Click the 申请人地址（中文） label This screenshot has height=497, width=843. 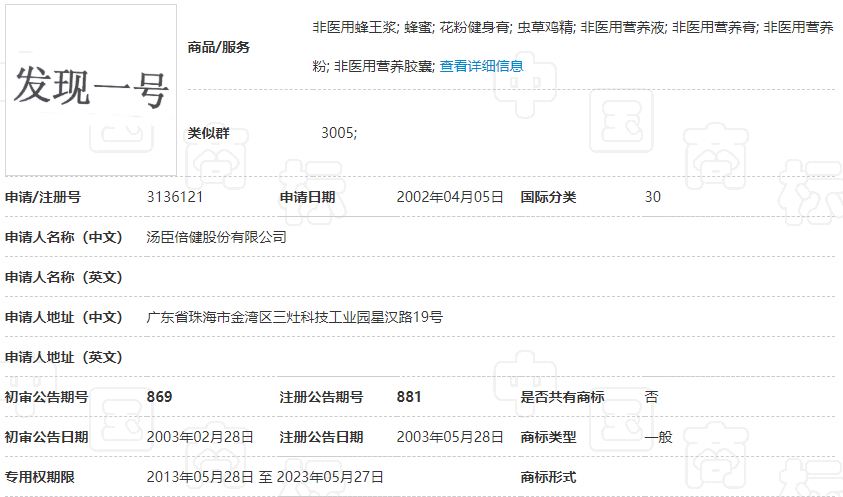click(63, 317)
